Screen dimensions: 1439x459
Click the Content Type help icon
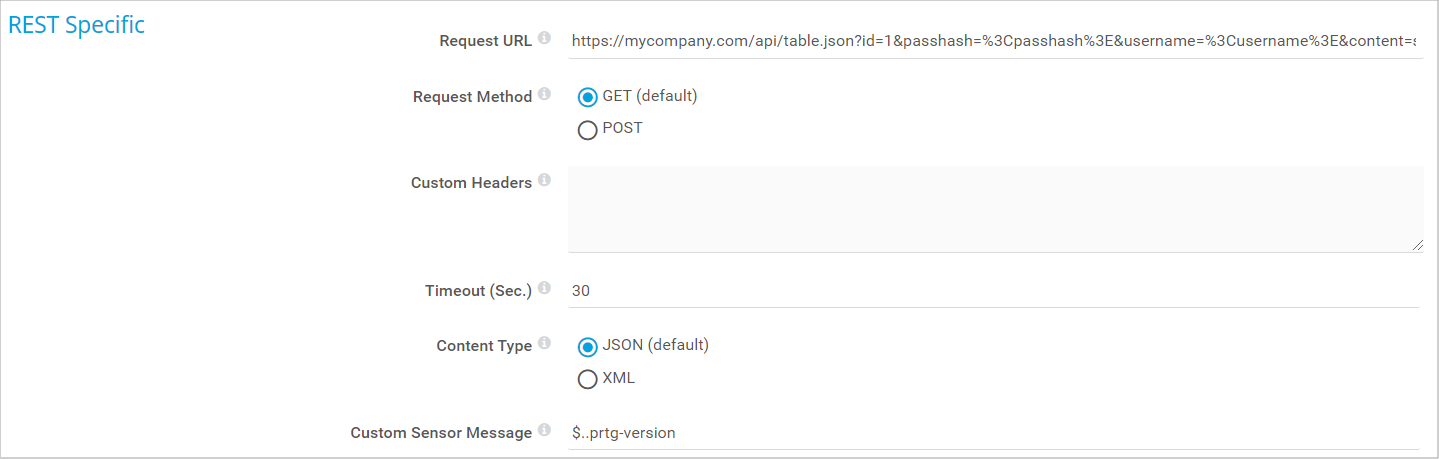pos(544,343)
